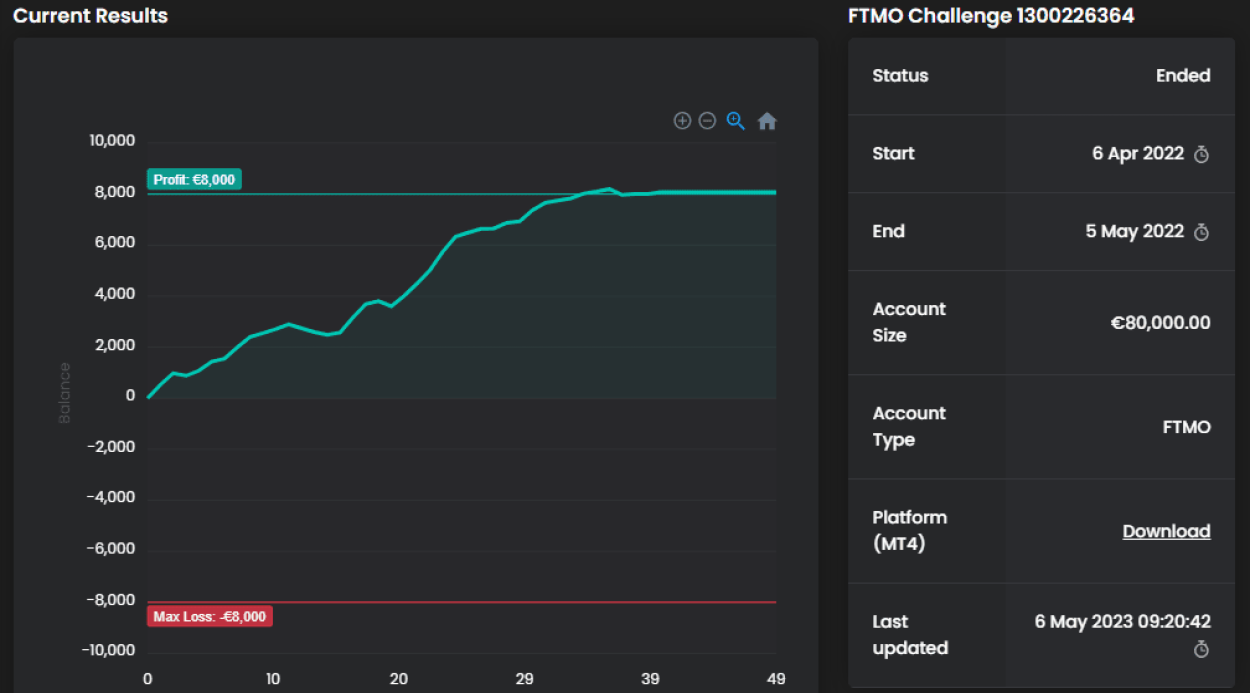Click the Platform (MT4) row label
Screen dimensions: 1250x693
point(909,531)
